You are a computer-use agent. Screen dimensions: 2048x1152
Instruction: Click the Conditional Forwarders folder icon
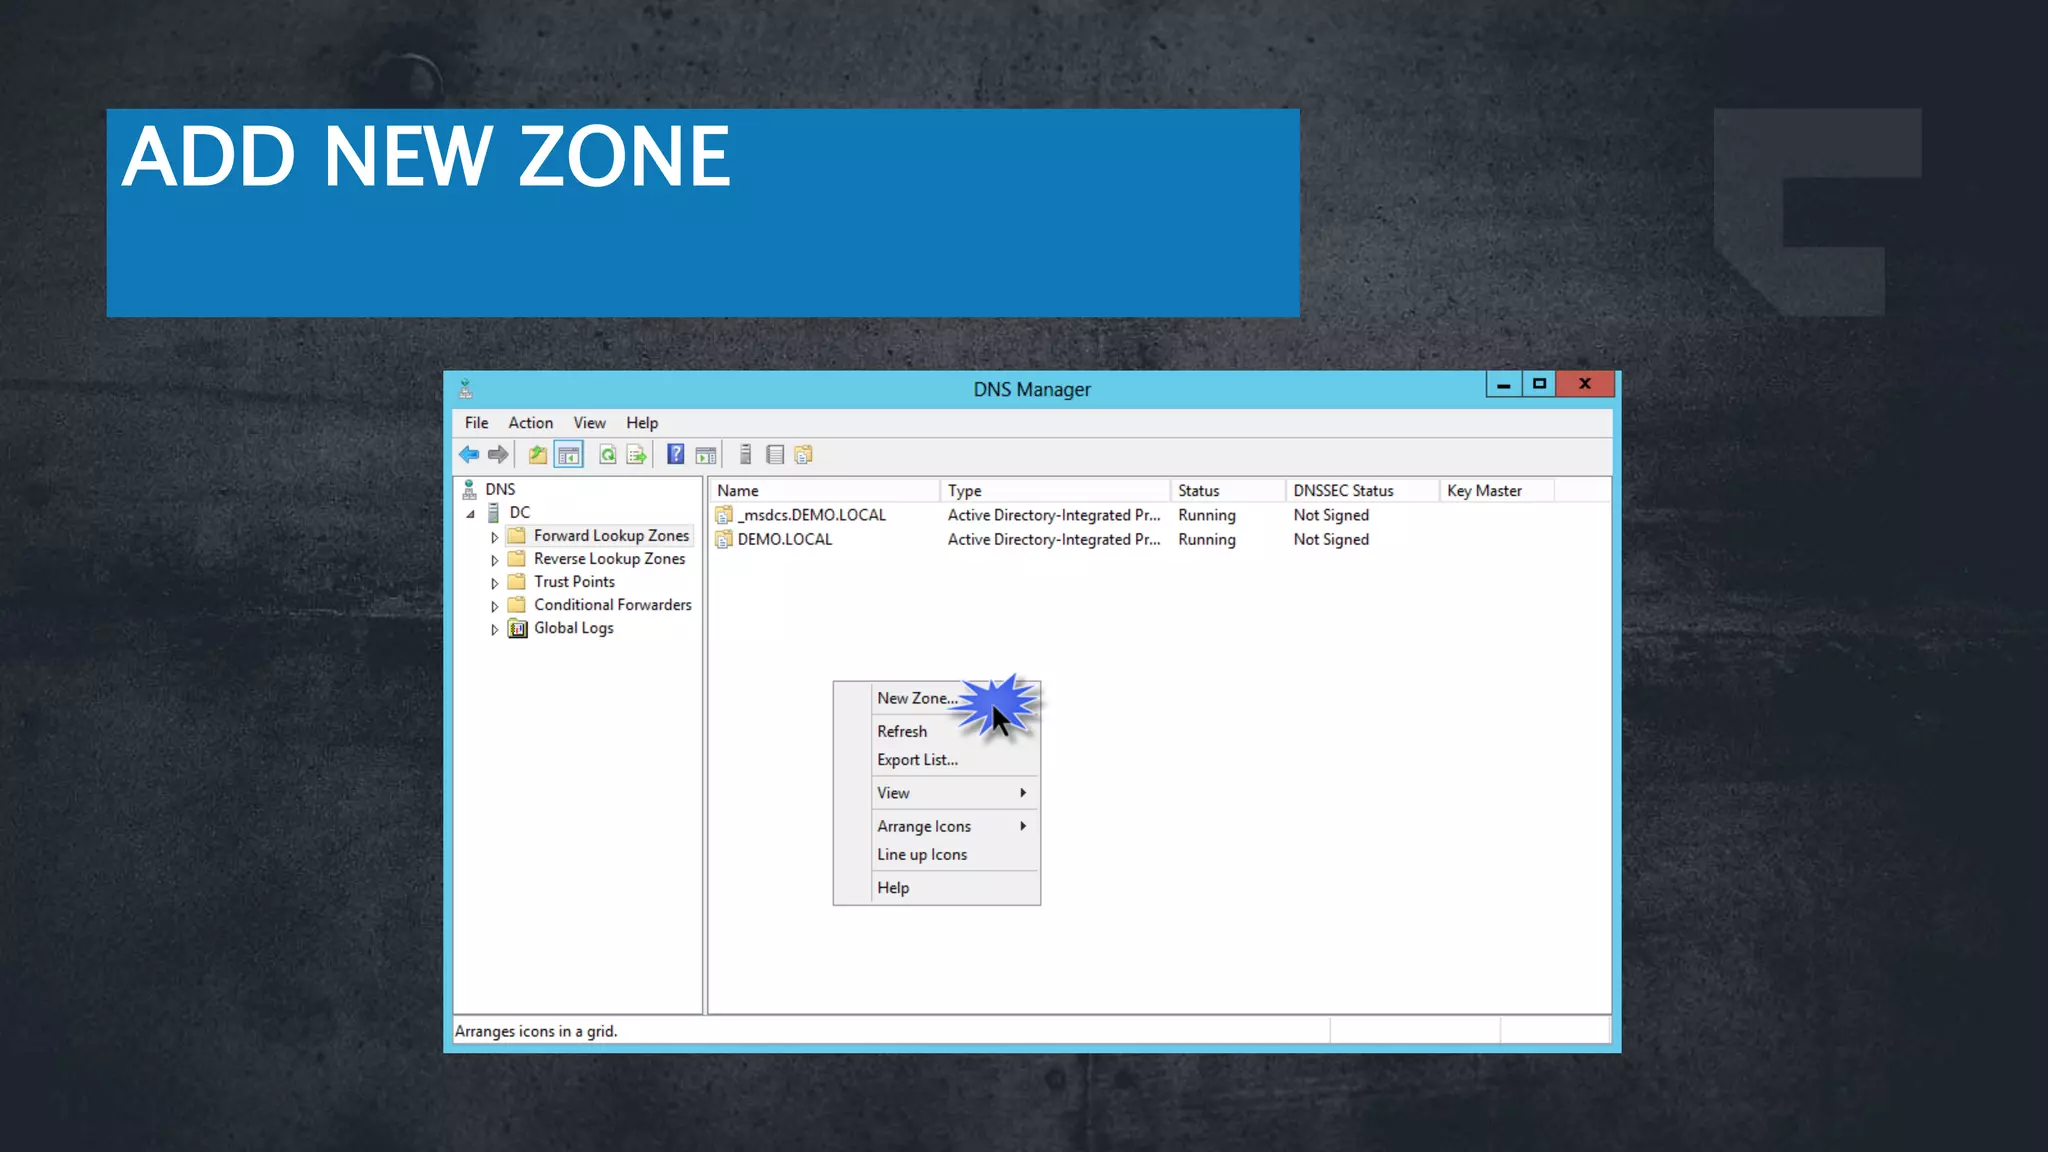[517, 604]
